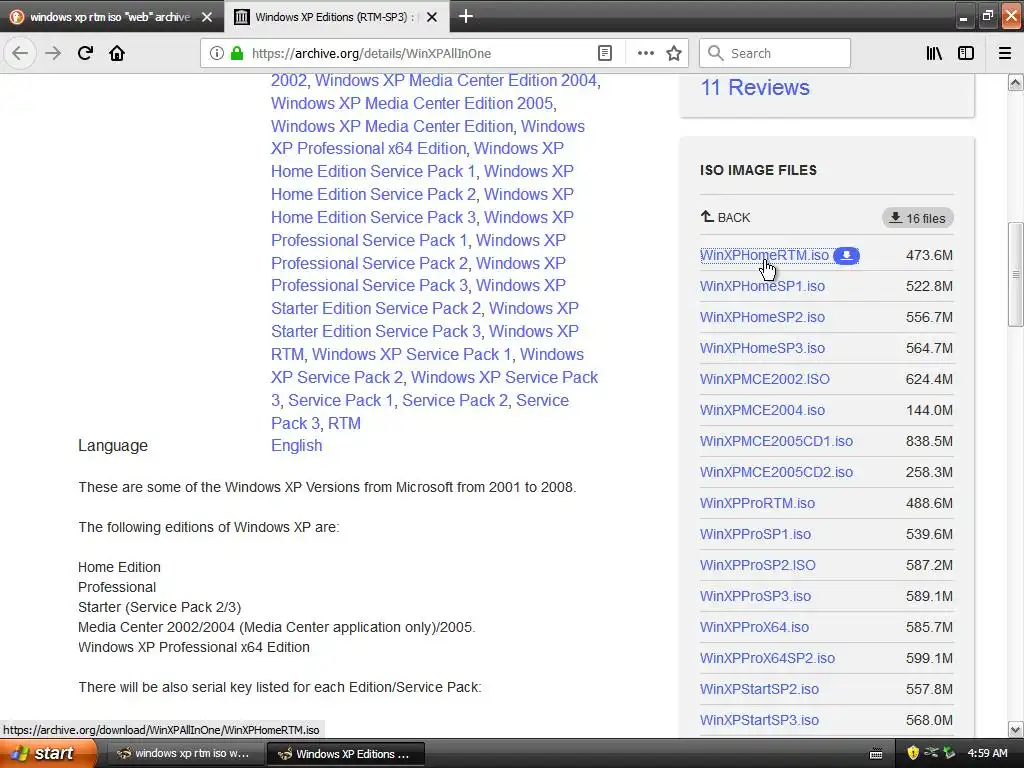Focus the Firefox Search box

click(x=775, y=53)
